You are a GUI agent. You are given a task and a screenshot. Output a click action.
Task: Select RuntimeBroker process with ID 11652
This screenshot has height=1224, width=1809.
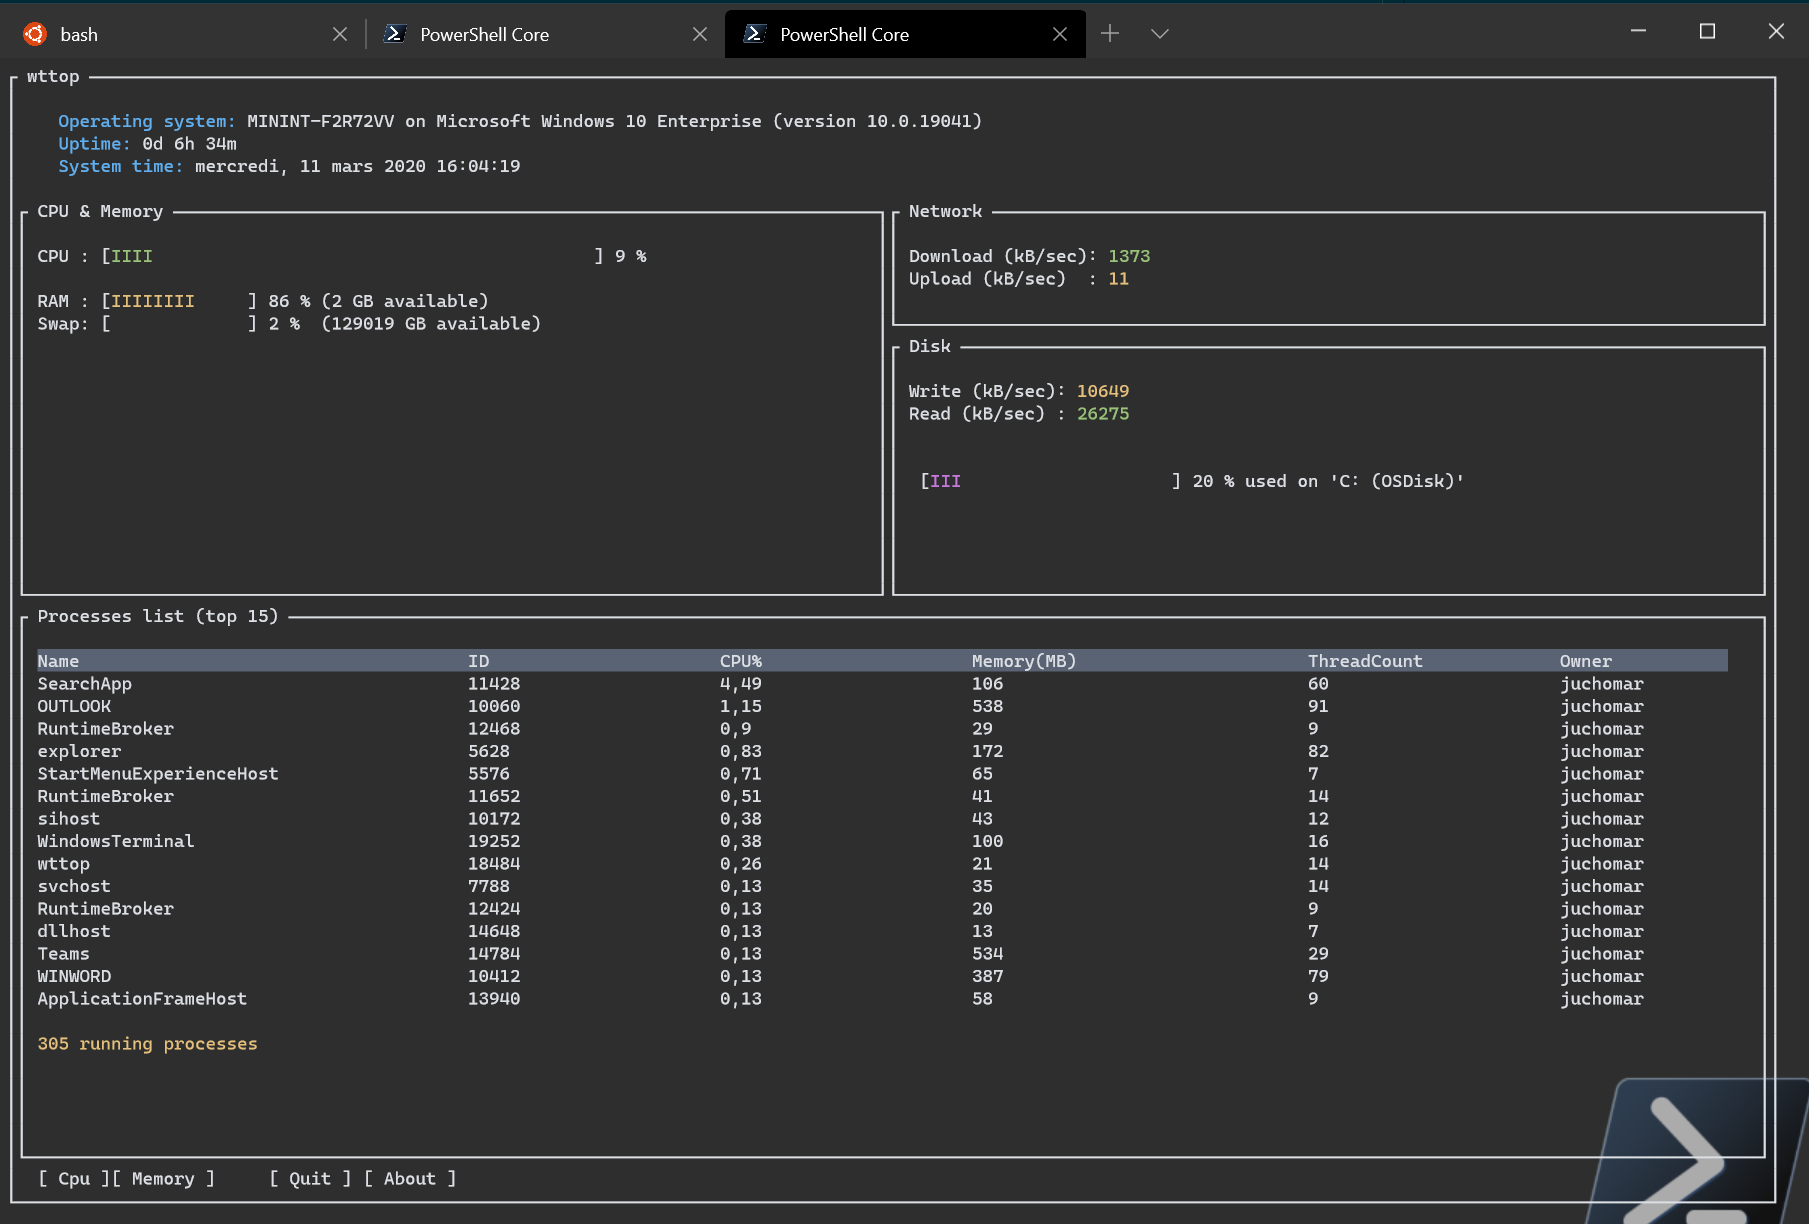pos(882,796)
